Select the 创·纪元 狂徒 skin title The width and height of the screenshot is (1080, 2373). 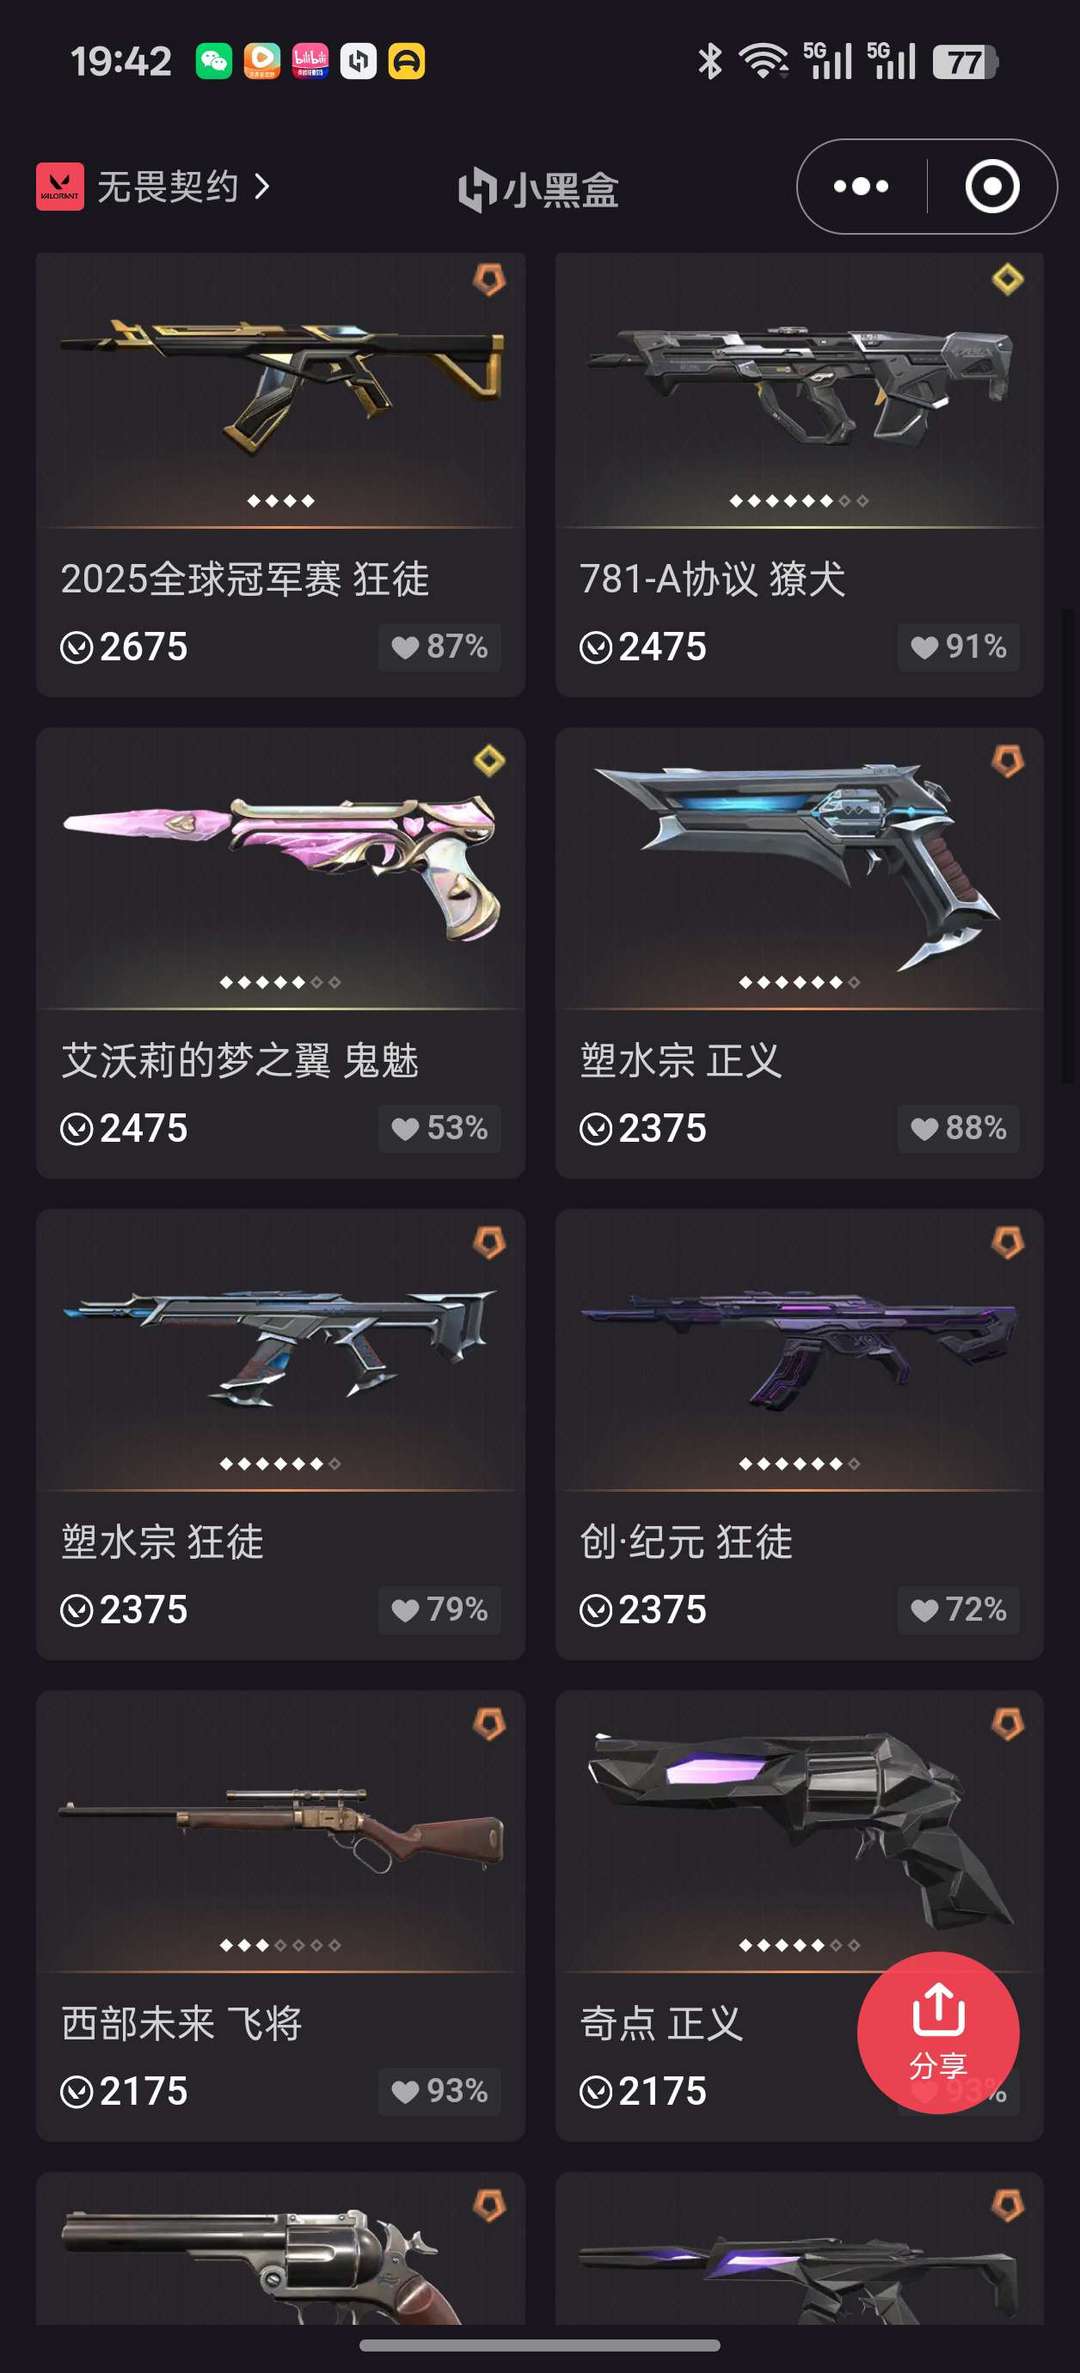coord(686,1542)
